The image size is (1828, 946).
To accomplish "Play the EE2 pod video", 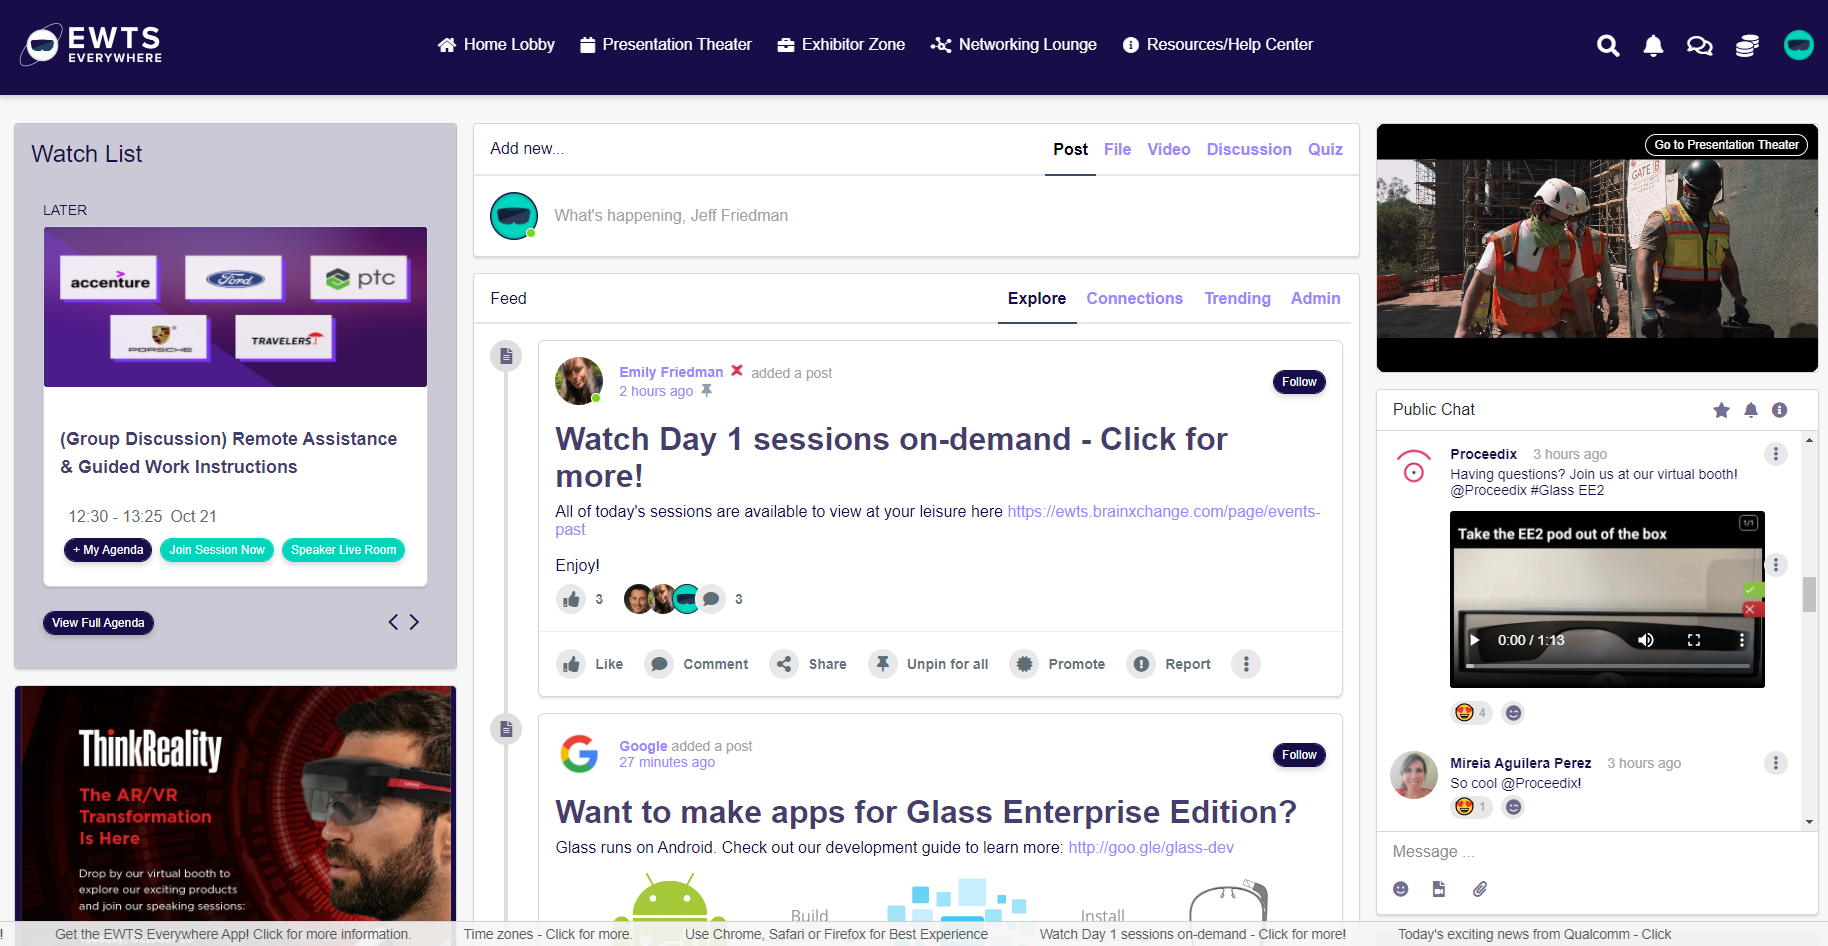I will (x=1474, y=640).
